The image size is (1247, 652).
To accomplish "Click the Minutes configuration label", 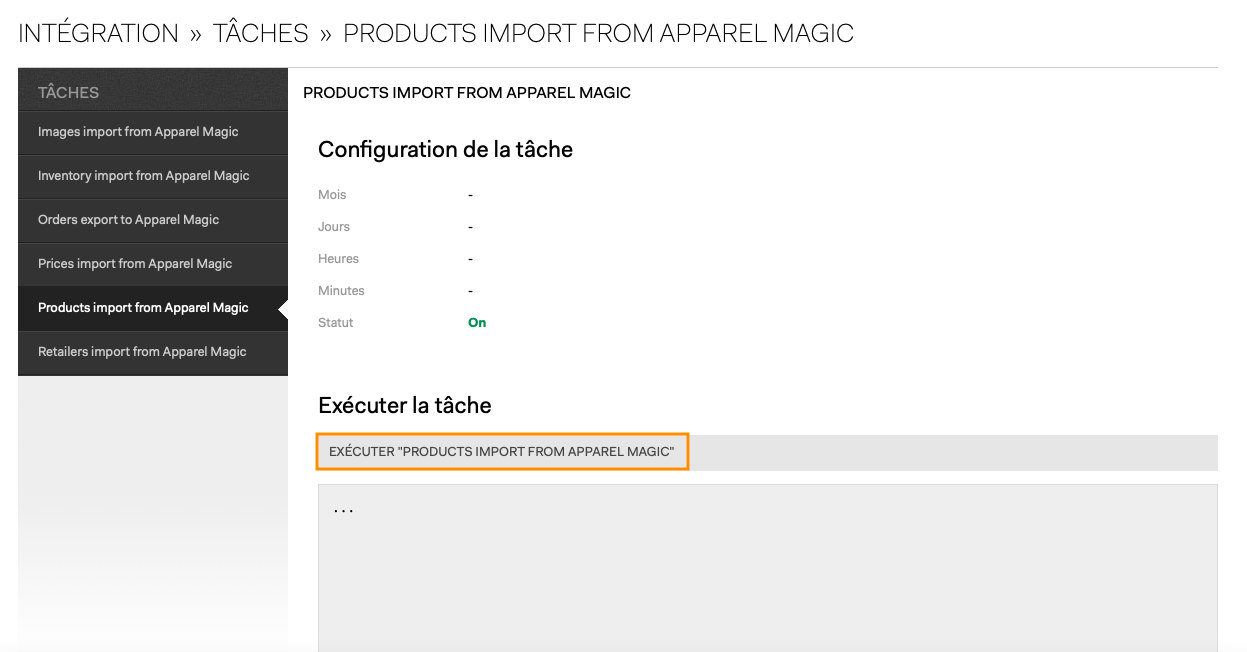I will pos(341,291).
